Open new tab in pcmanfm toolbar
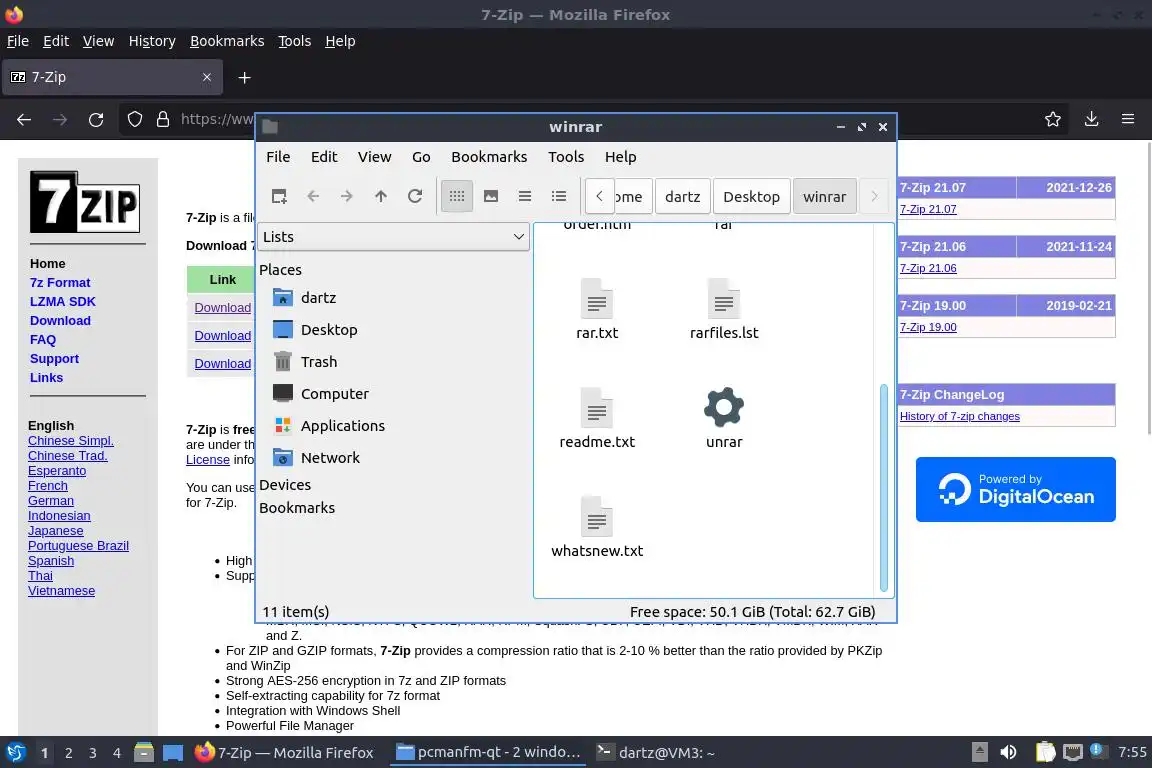 [x=279, y=196]
